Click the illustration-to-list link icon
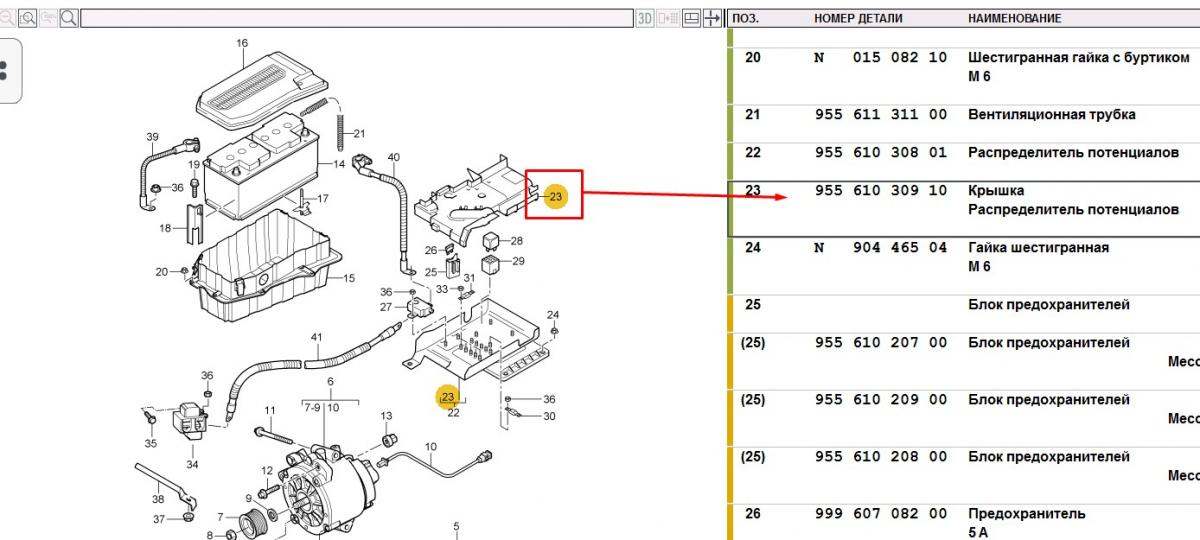The image size is (1200, 540). 669,18
